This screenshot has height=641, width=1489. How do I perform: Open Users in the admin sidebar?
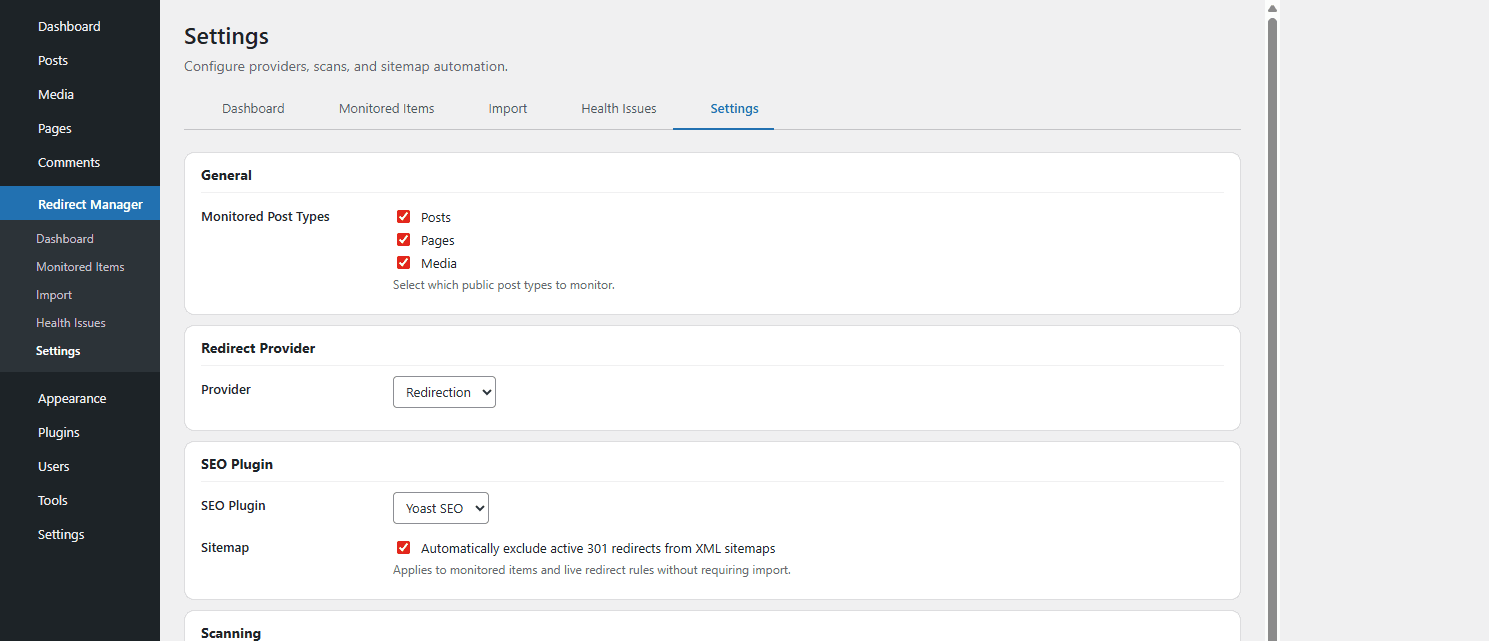54,466
